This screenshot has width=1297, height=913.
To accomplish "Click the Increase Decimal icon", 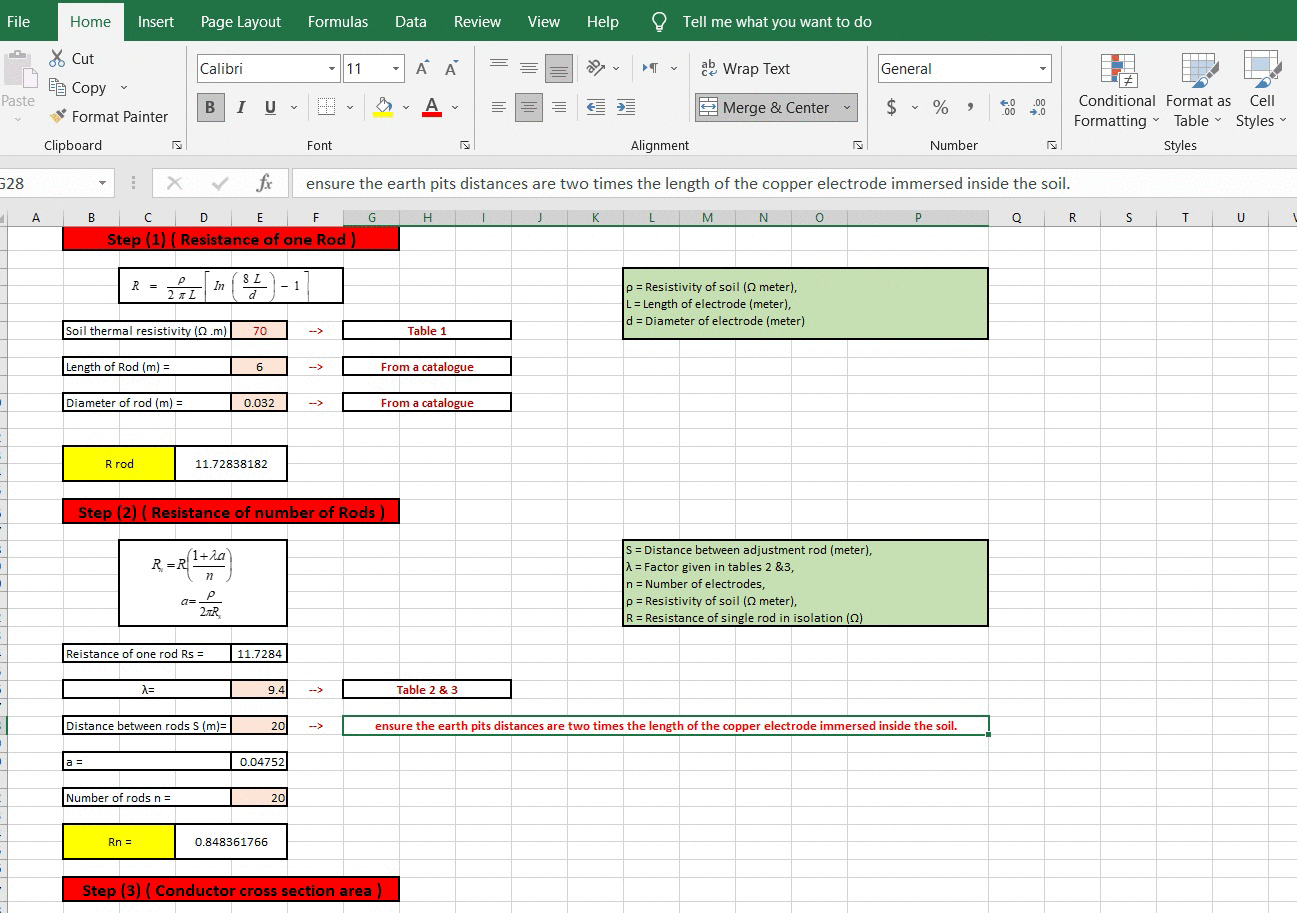I will (x=1008, y=107).
